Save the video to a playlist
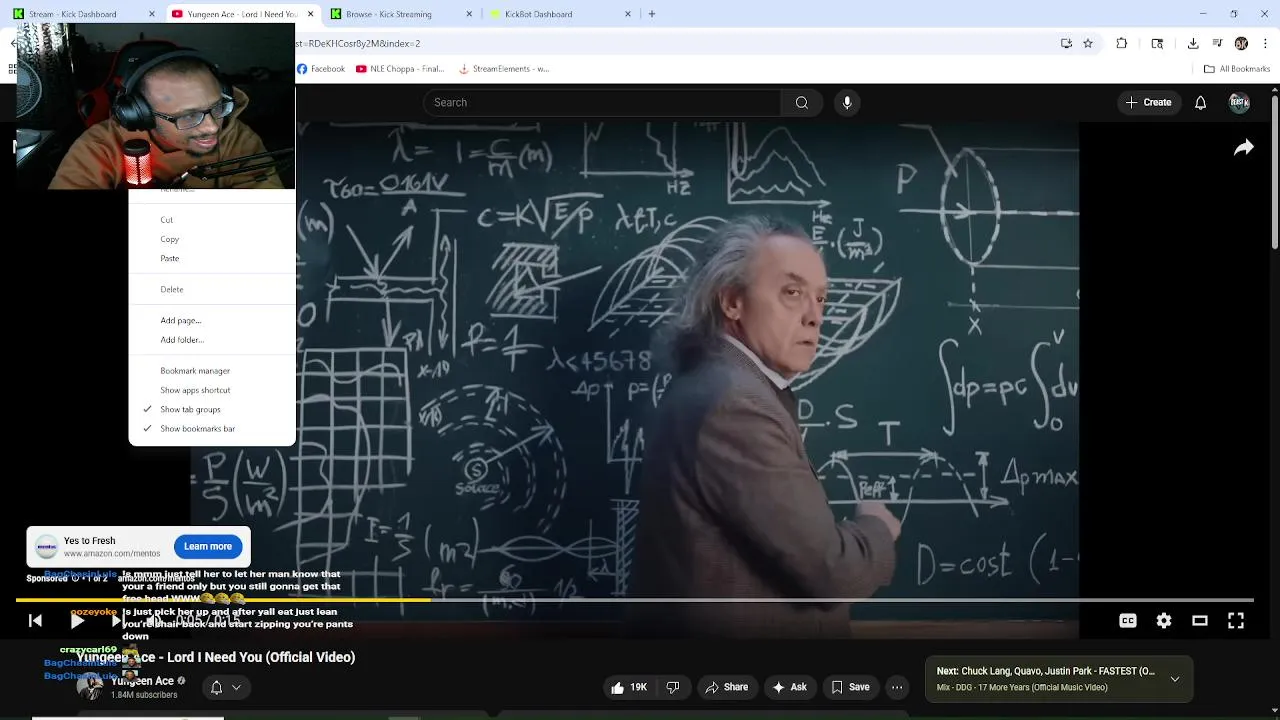 click(850, 687)
